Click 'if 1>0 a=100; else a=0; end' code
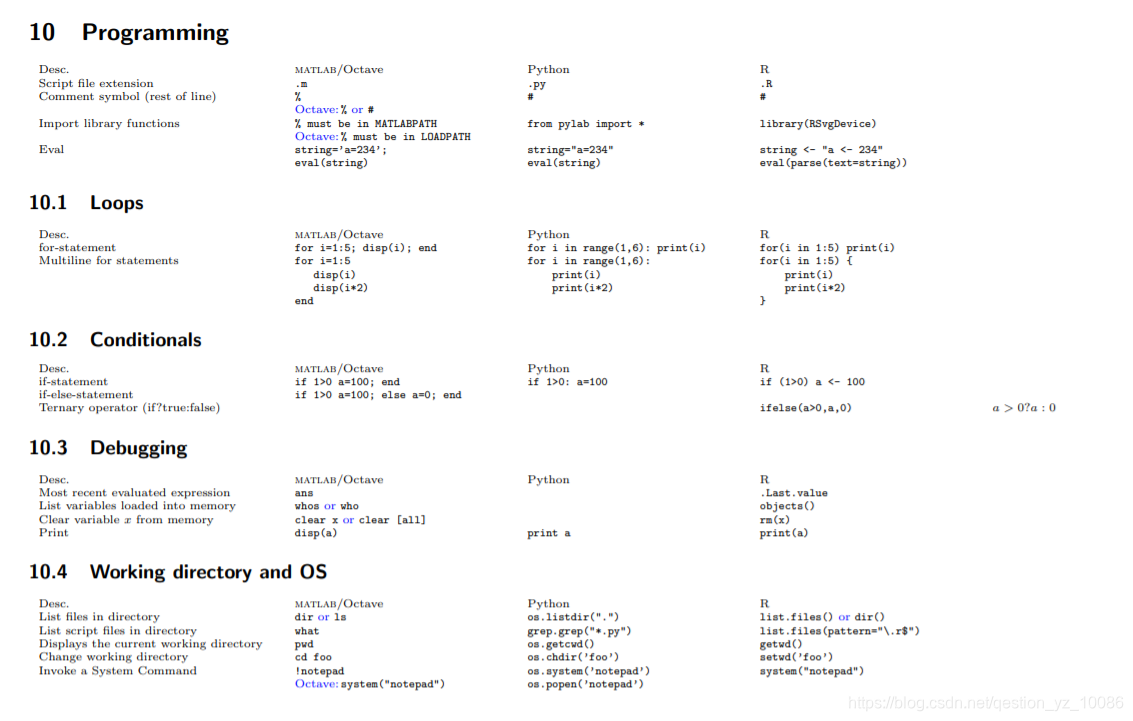Screen dimensions: 1133x721 tap(378, 395)
